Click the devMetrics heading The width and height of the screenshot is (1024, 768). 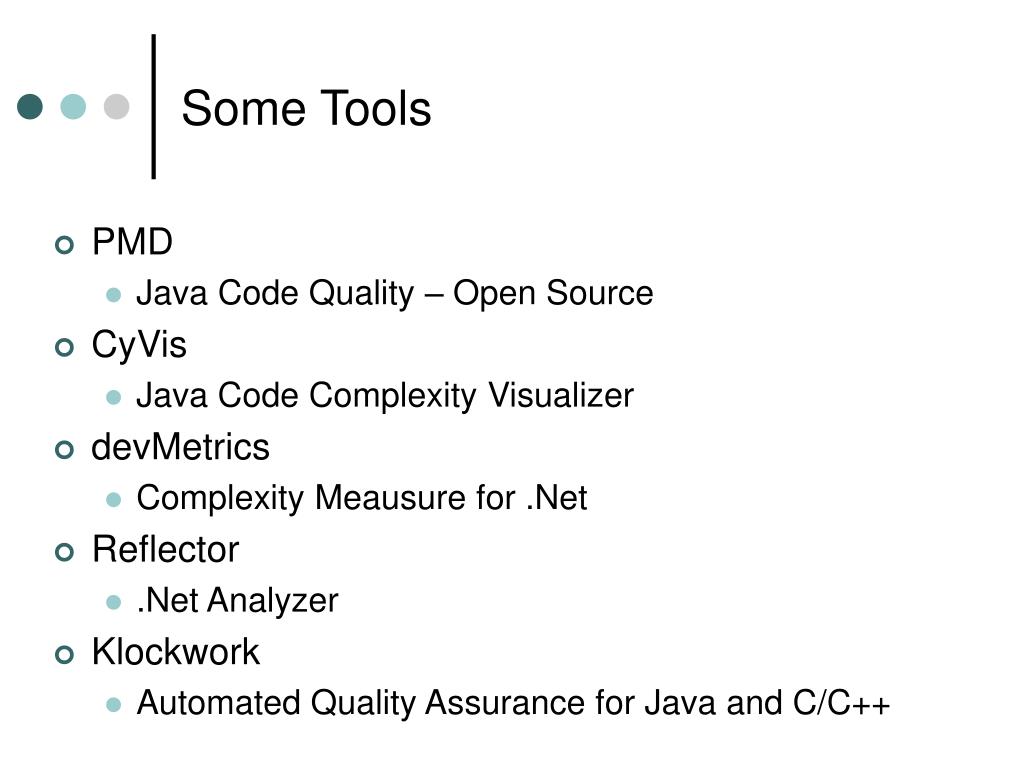(x=180, y=447)
